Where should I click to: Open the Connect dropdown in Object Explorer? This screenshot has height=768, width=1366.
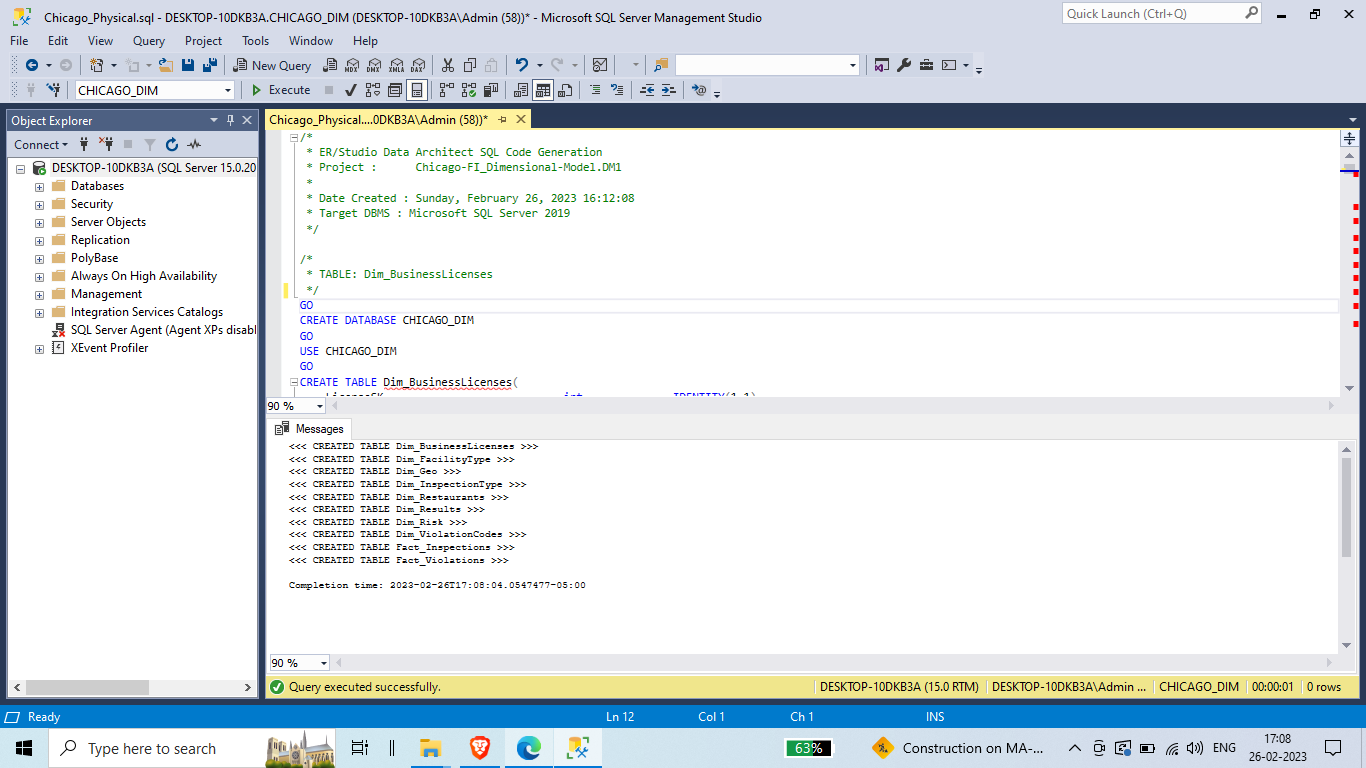point(41,144)
